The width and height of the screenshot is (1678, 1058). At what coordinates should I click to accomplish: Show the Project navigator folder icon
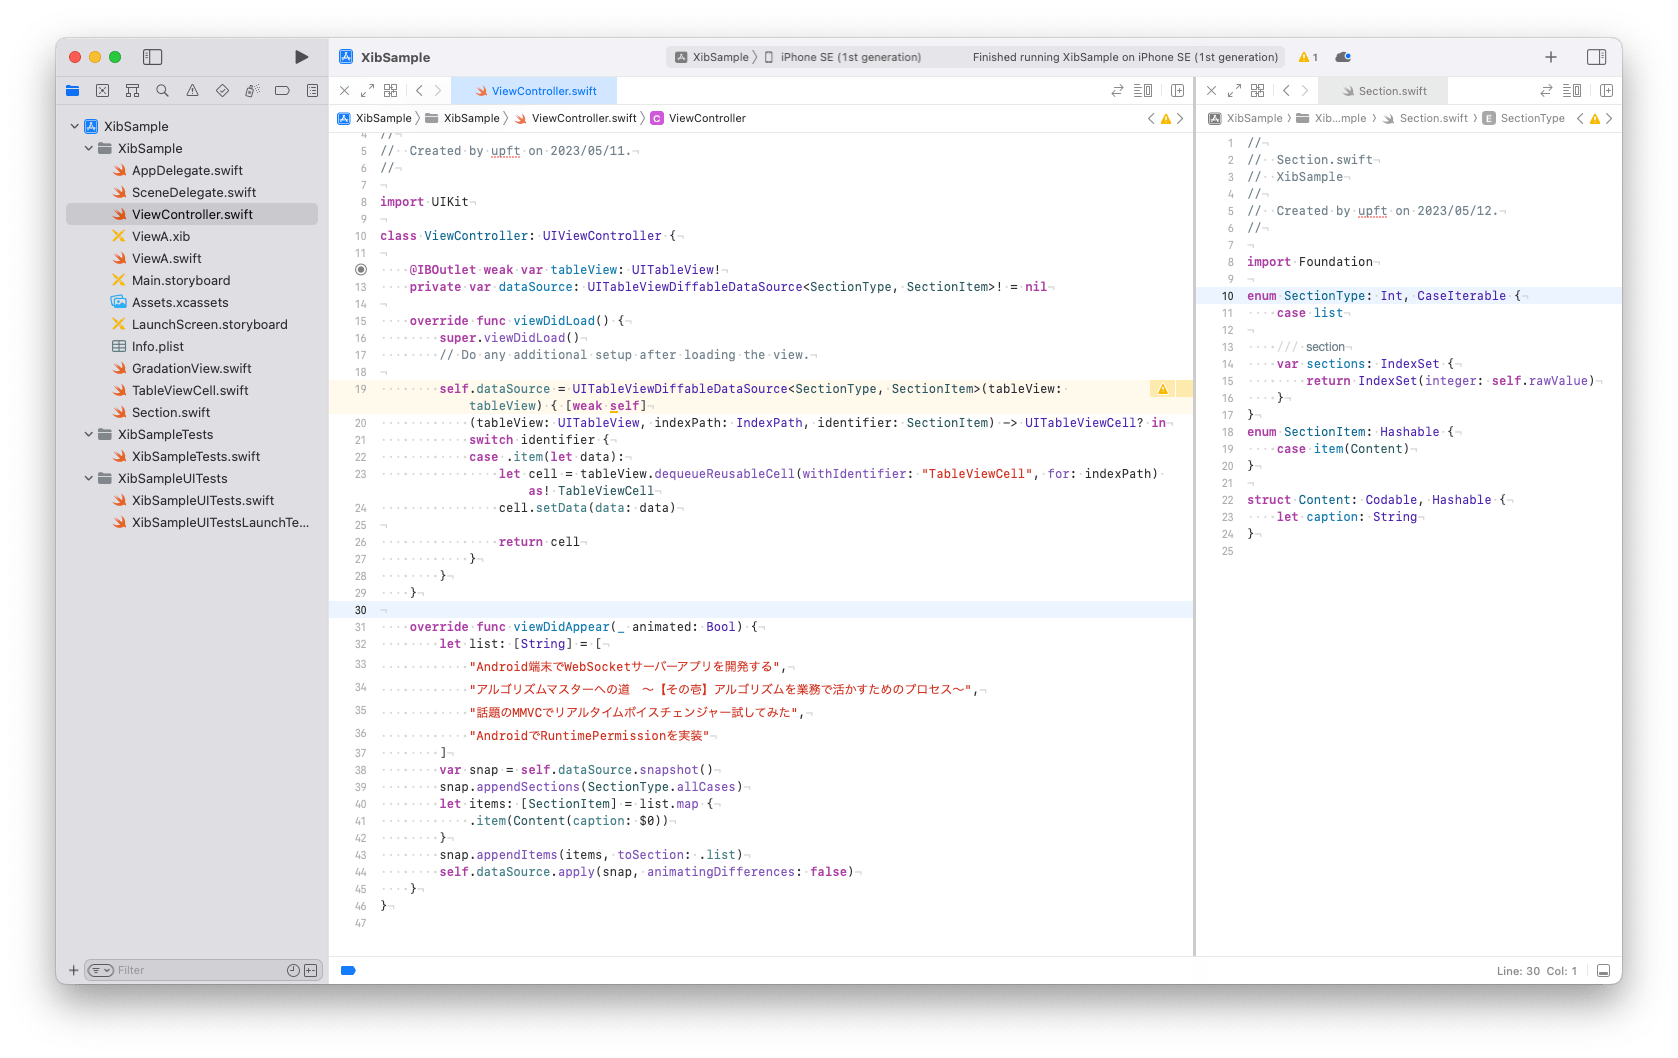[x=72, y=91]
